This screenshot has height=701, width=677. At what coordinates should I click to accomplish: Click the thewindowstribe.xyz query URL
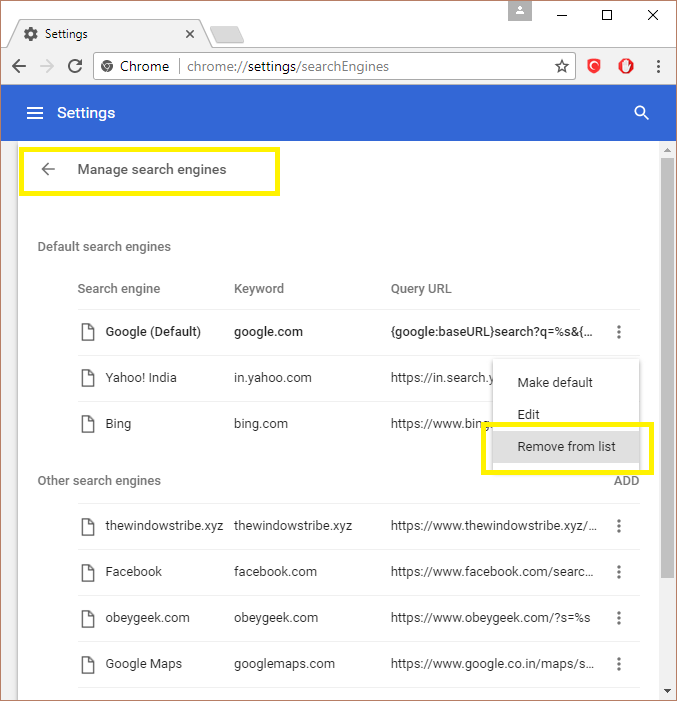493,526
